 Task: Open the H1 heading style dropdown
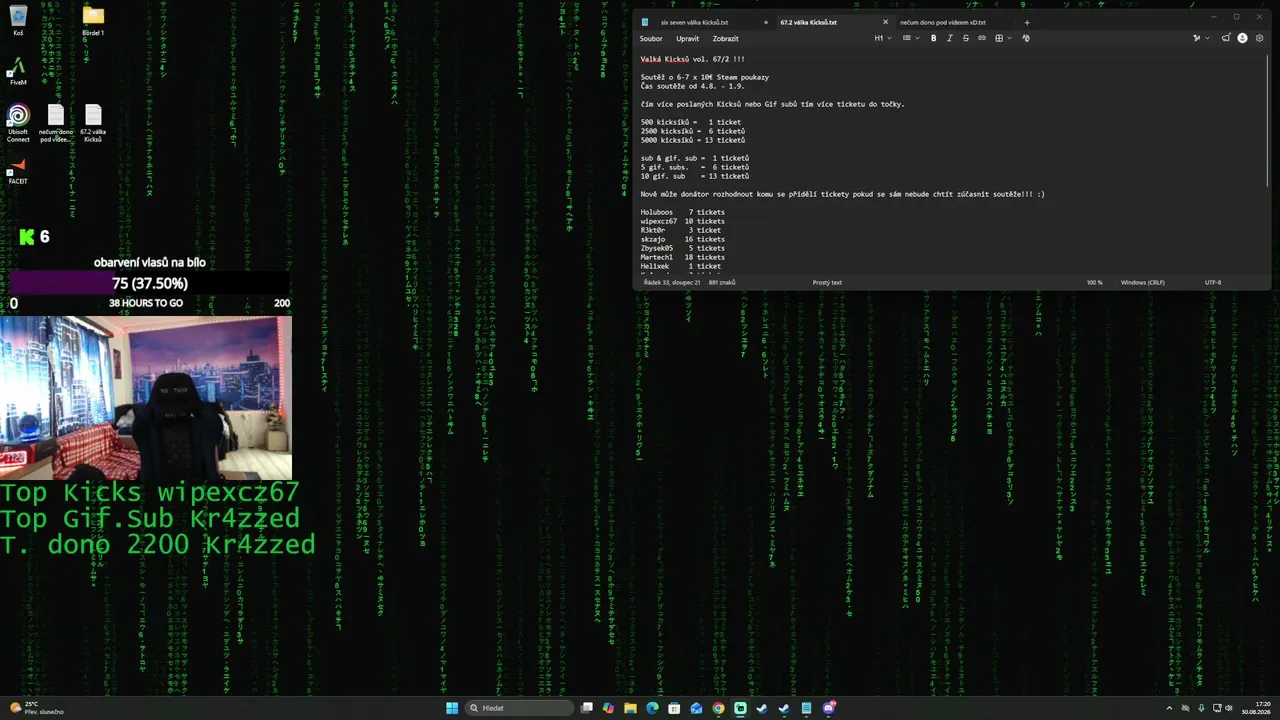883,38
